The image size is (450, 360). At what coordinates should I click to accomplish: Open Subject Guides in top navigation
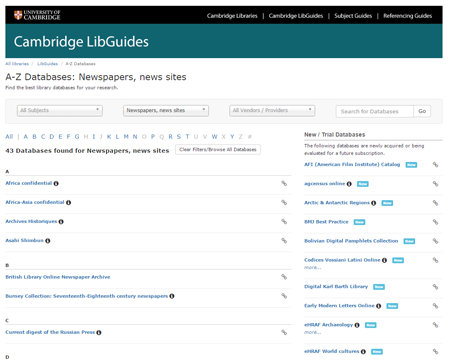pos(353,16)
